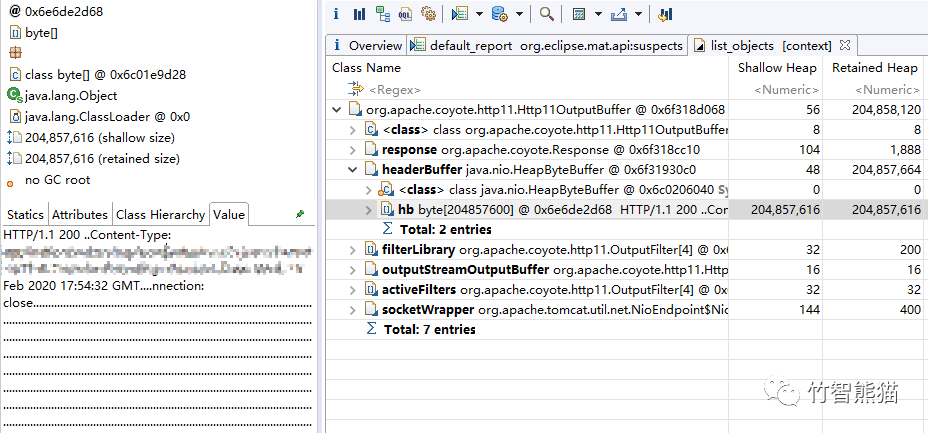Expand the activeFilters OutputFilter[4] node

tap(353, 289)
